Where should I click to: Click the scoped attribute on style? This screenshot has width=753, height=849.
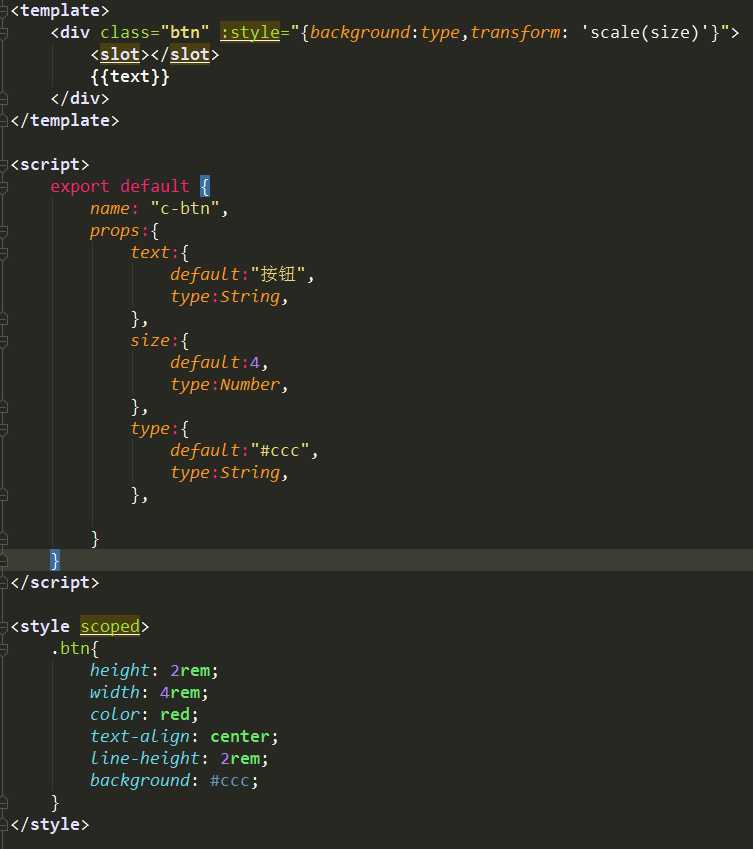click(110, 626)
